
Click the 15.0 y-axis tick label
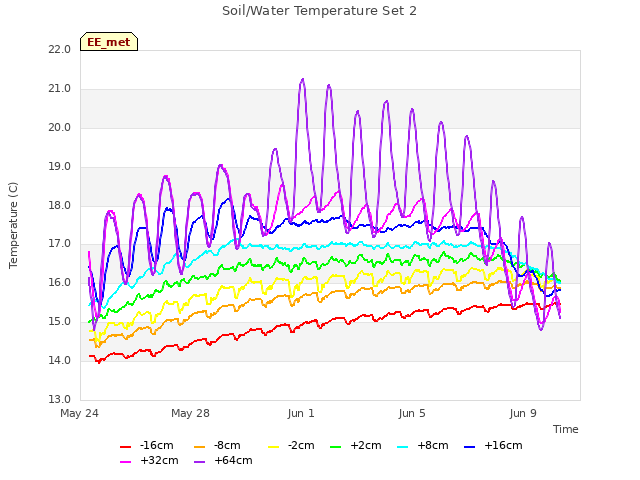point(59,322)
